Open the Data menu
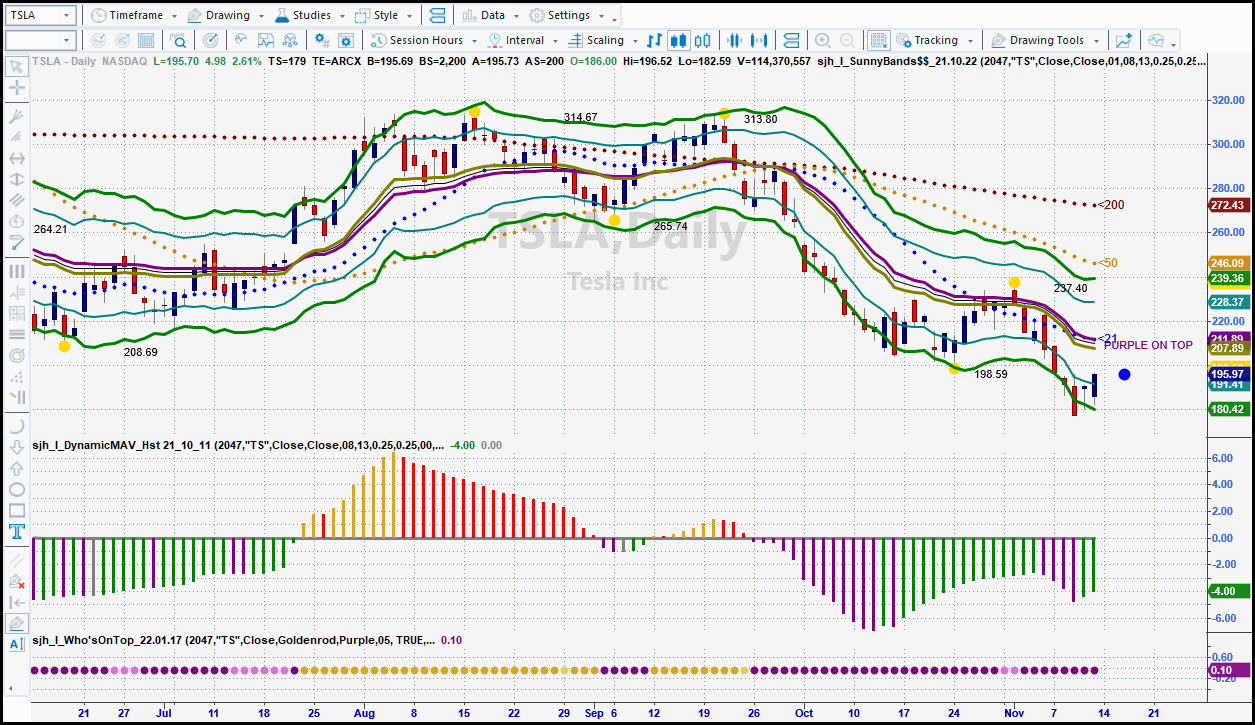The height and width of the screenshot is (725, 1255). pyautogui.click(x=491, y=16)
